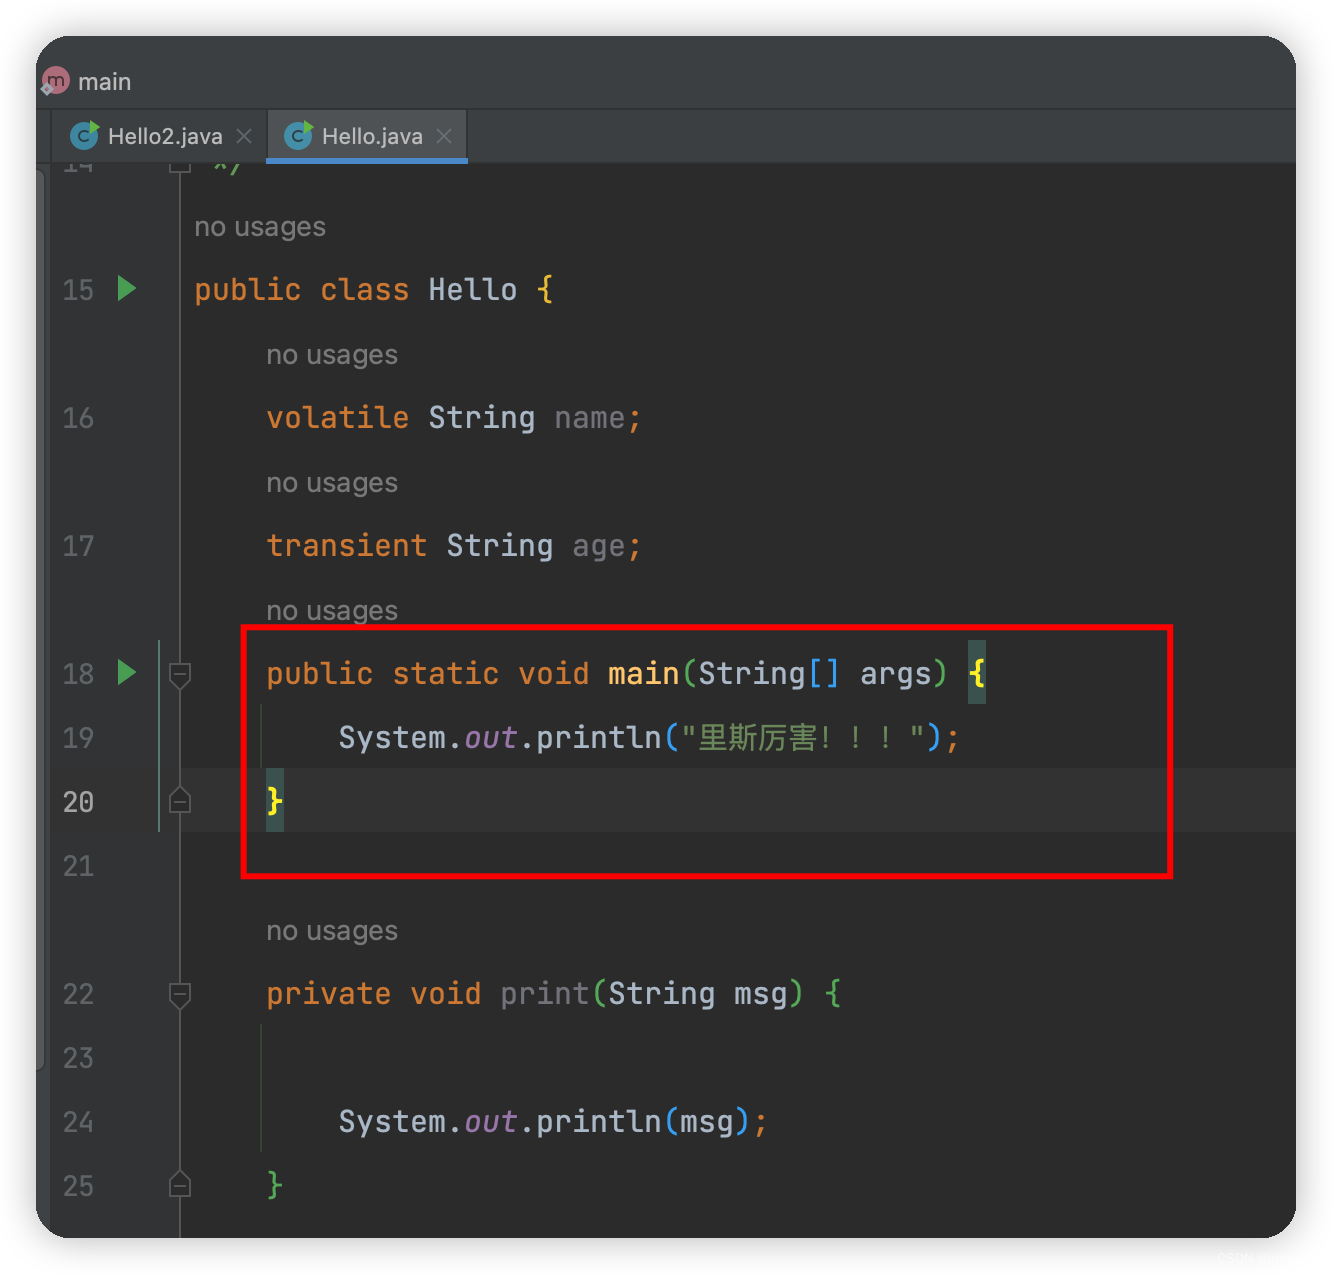
Task: Click line number 24 in gutter
Action: coord(78,1122)
